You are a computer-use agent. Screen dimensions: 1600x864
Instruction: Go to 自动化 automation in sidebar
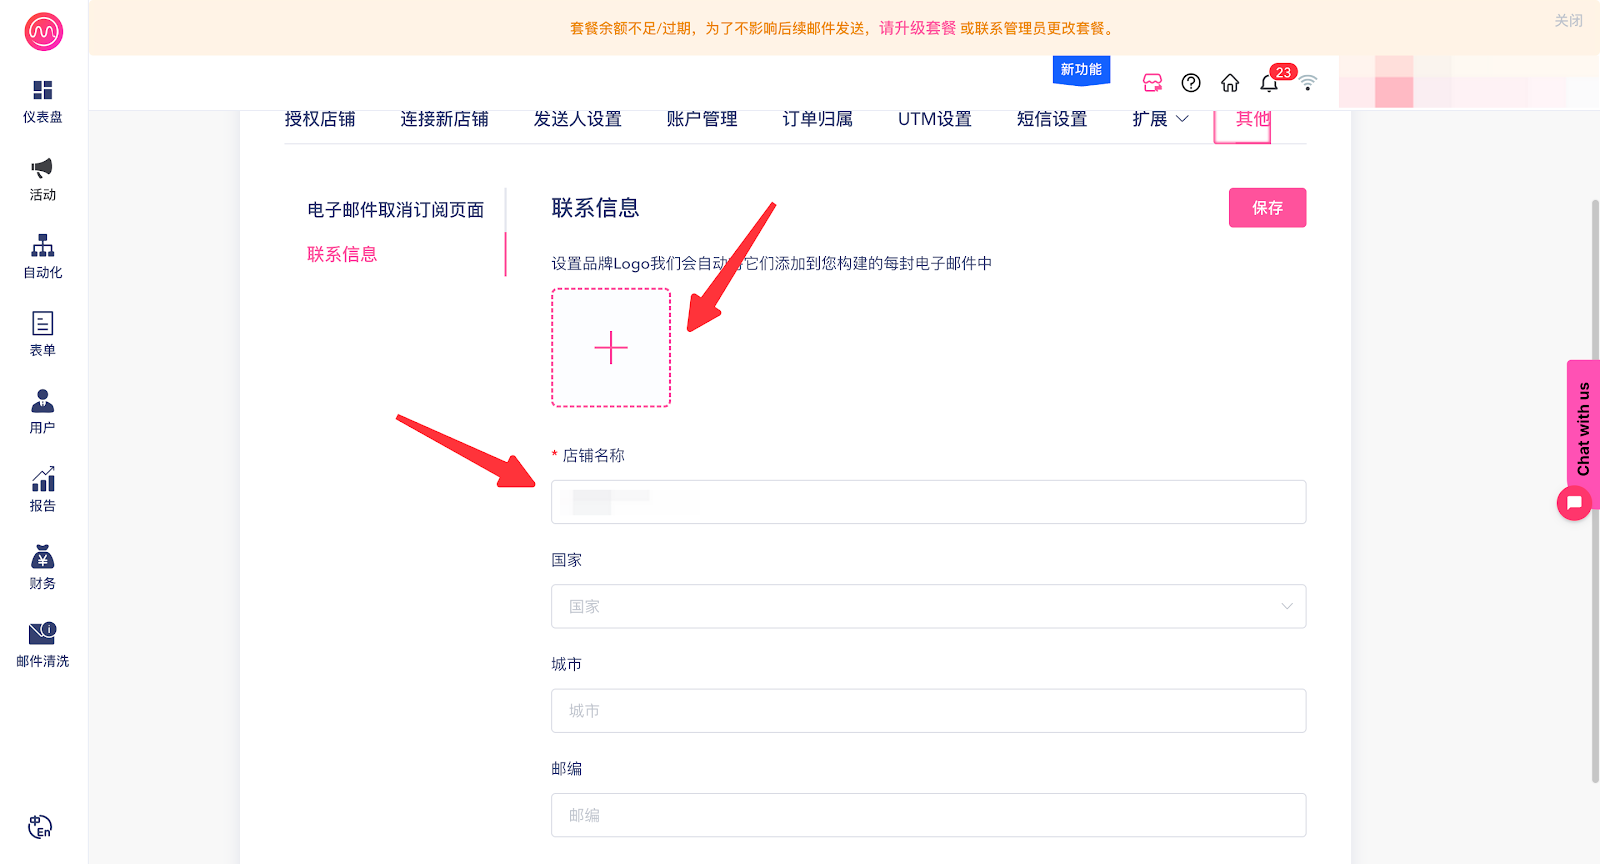tap(42, 246)
